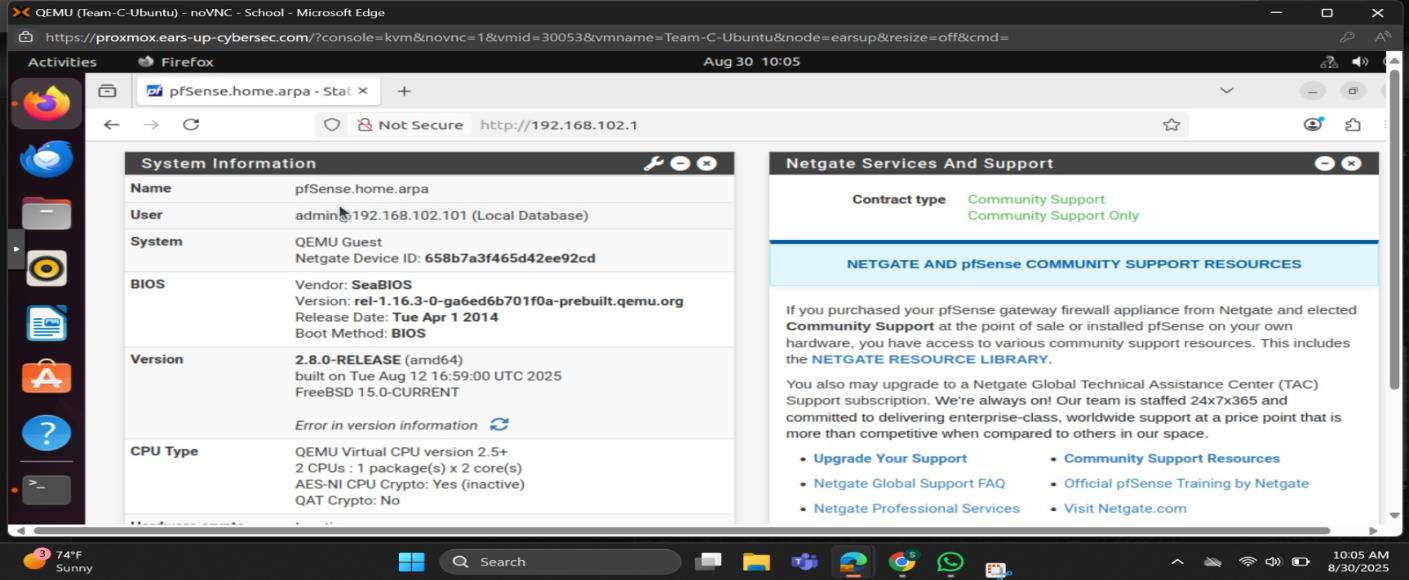Viewport: 1409px width, 580px height.
Task: Open WhatsApp from the Windows taskbar
Action: (948, 561)
